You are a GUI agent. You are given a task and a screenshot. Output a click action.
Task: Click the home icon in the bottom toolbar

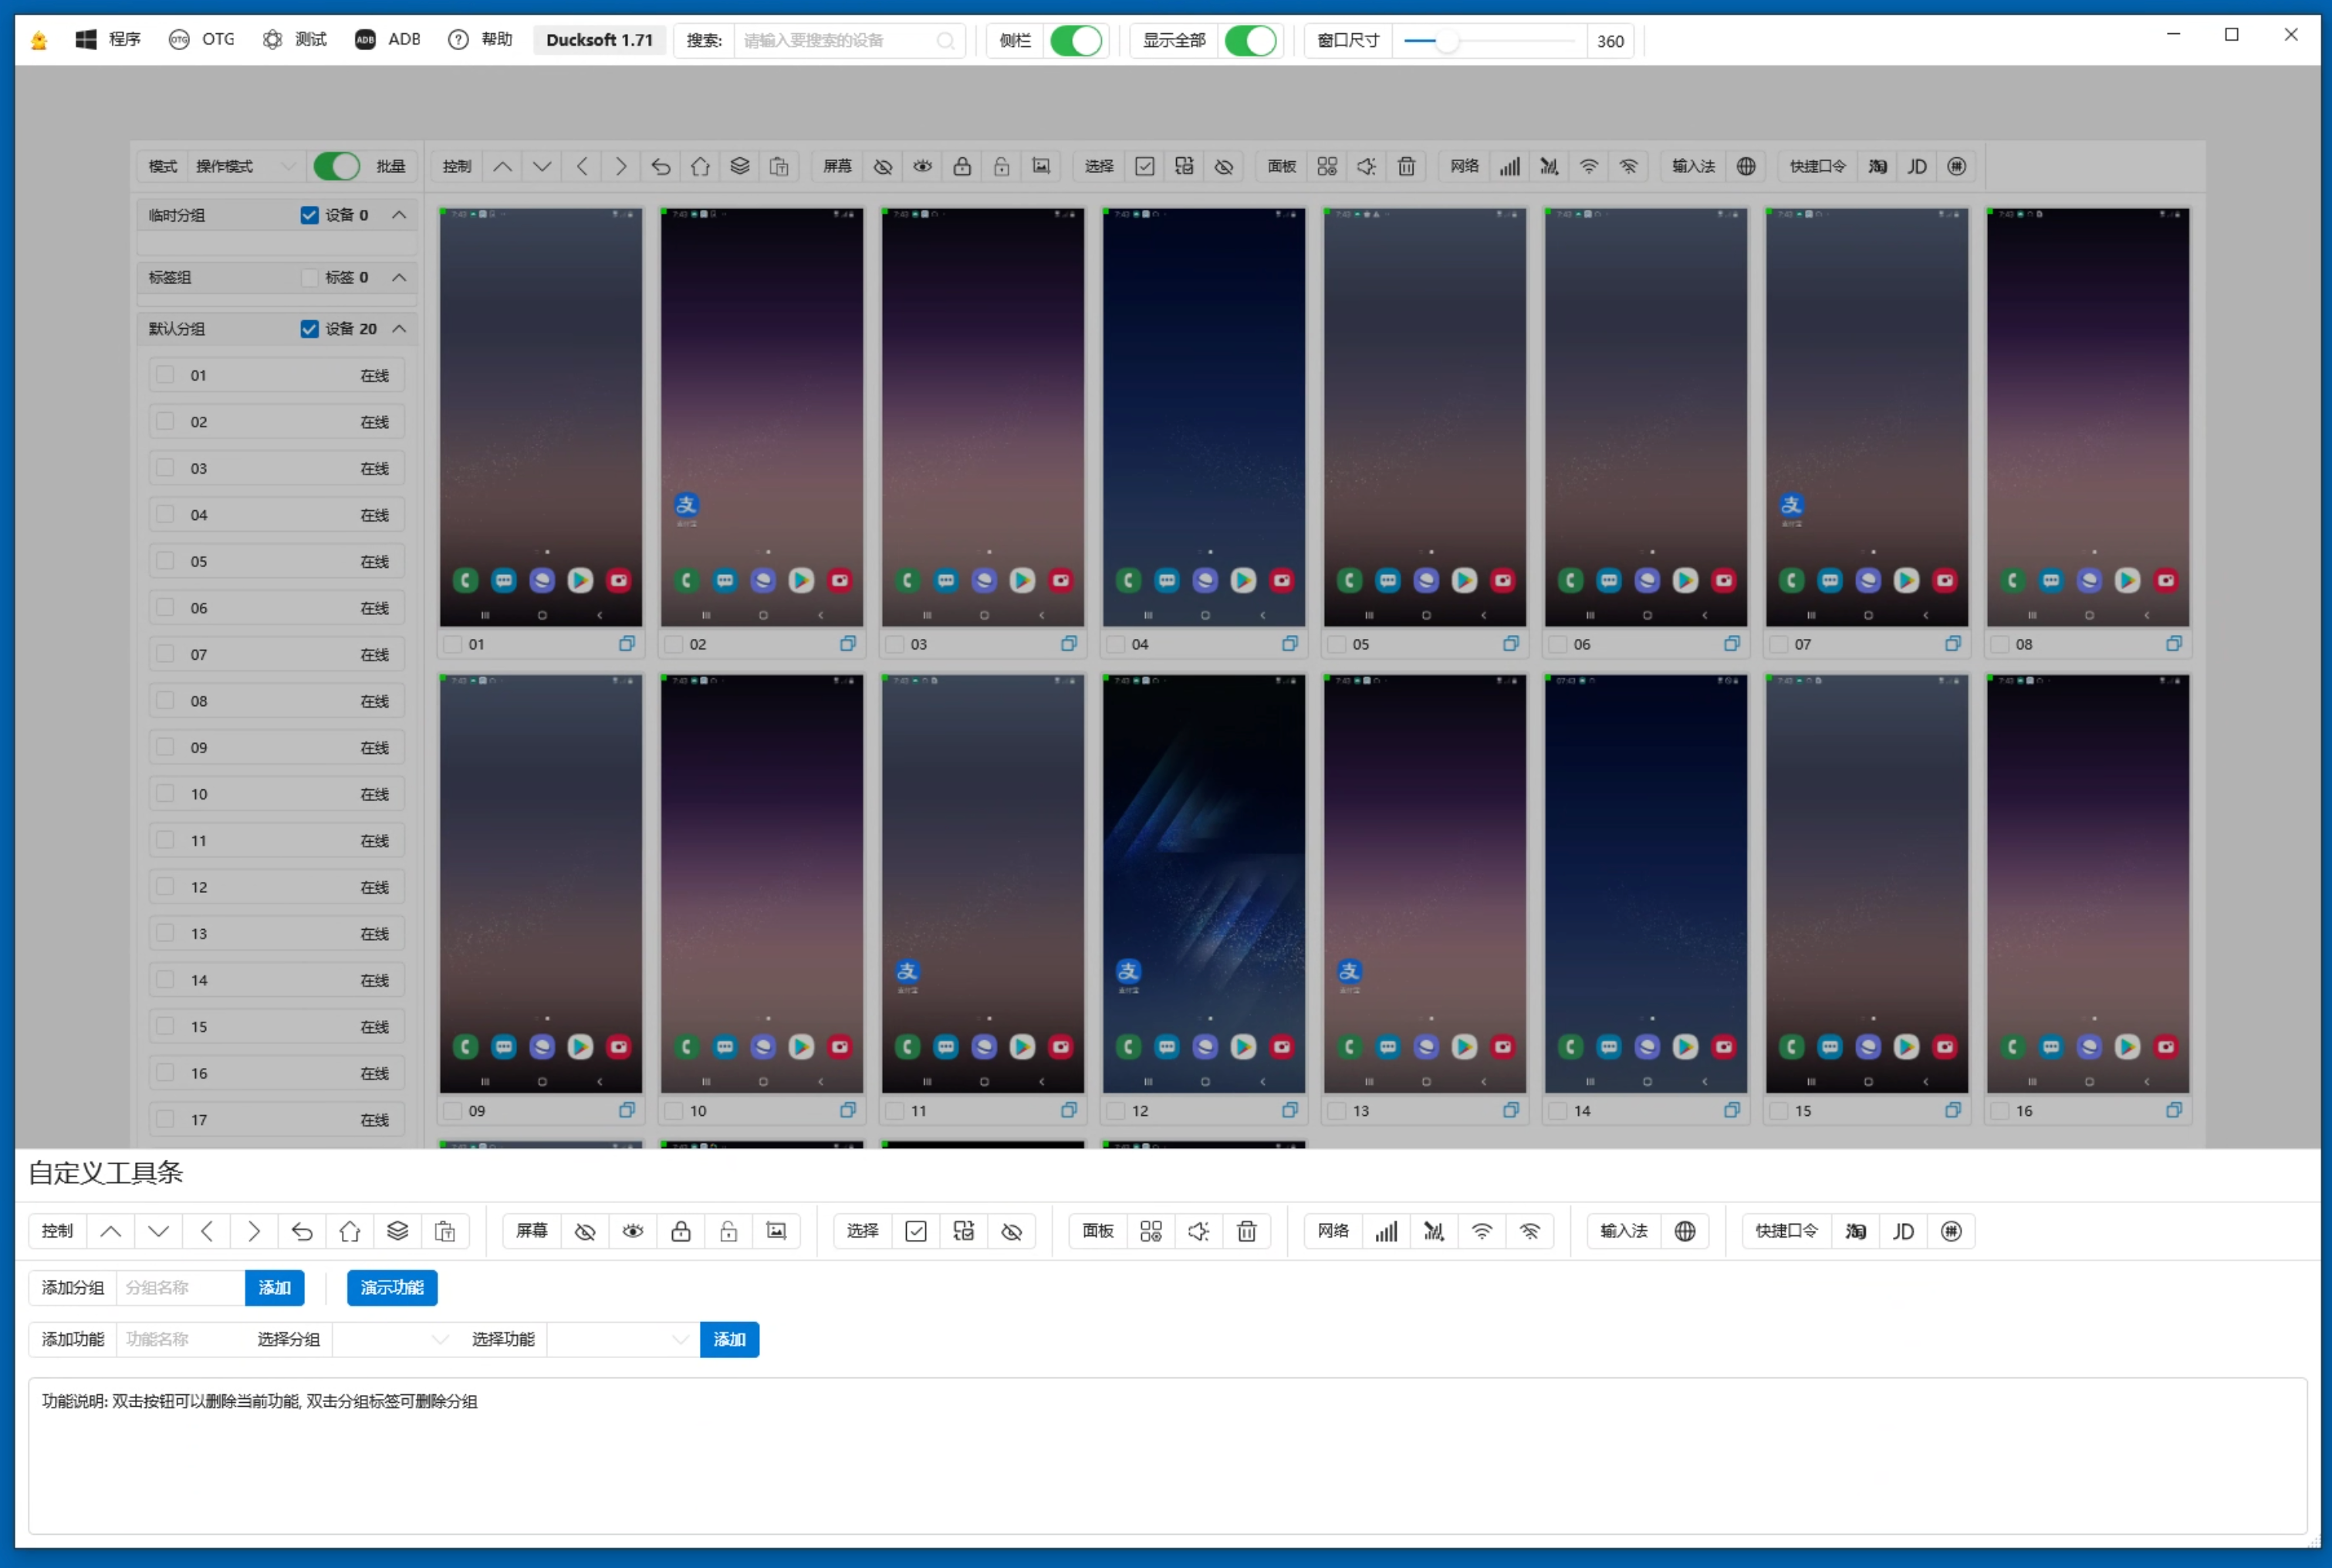point(349,1231)
